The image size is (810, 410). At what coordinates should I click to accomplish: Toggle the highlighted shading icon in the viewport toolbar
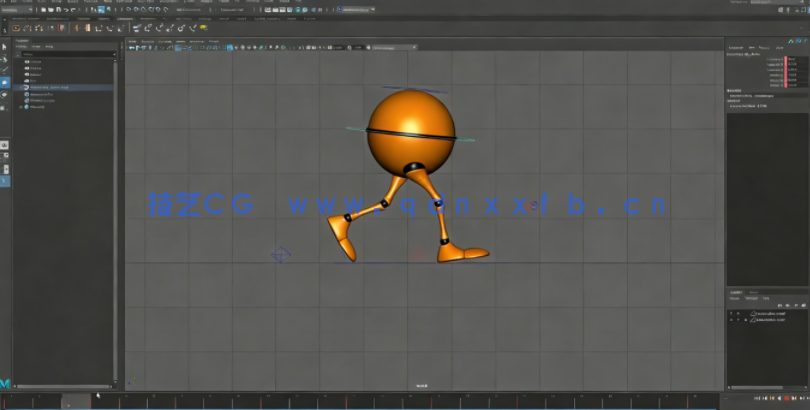click(x=179, y=47)
